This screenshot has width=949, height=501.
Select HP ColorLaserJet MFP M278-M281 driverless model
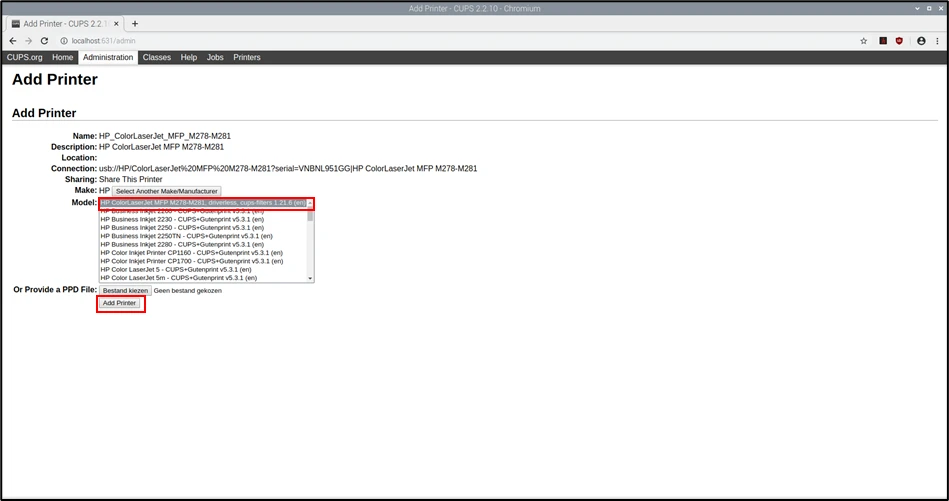203,203
